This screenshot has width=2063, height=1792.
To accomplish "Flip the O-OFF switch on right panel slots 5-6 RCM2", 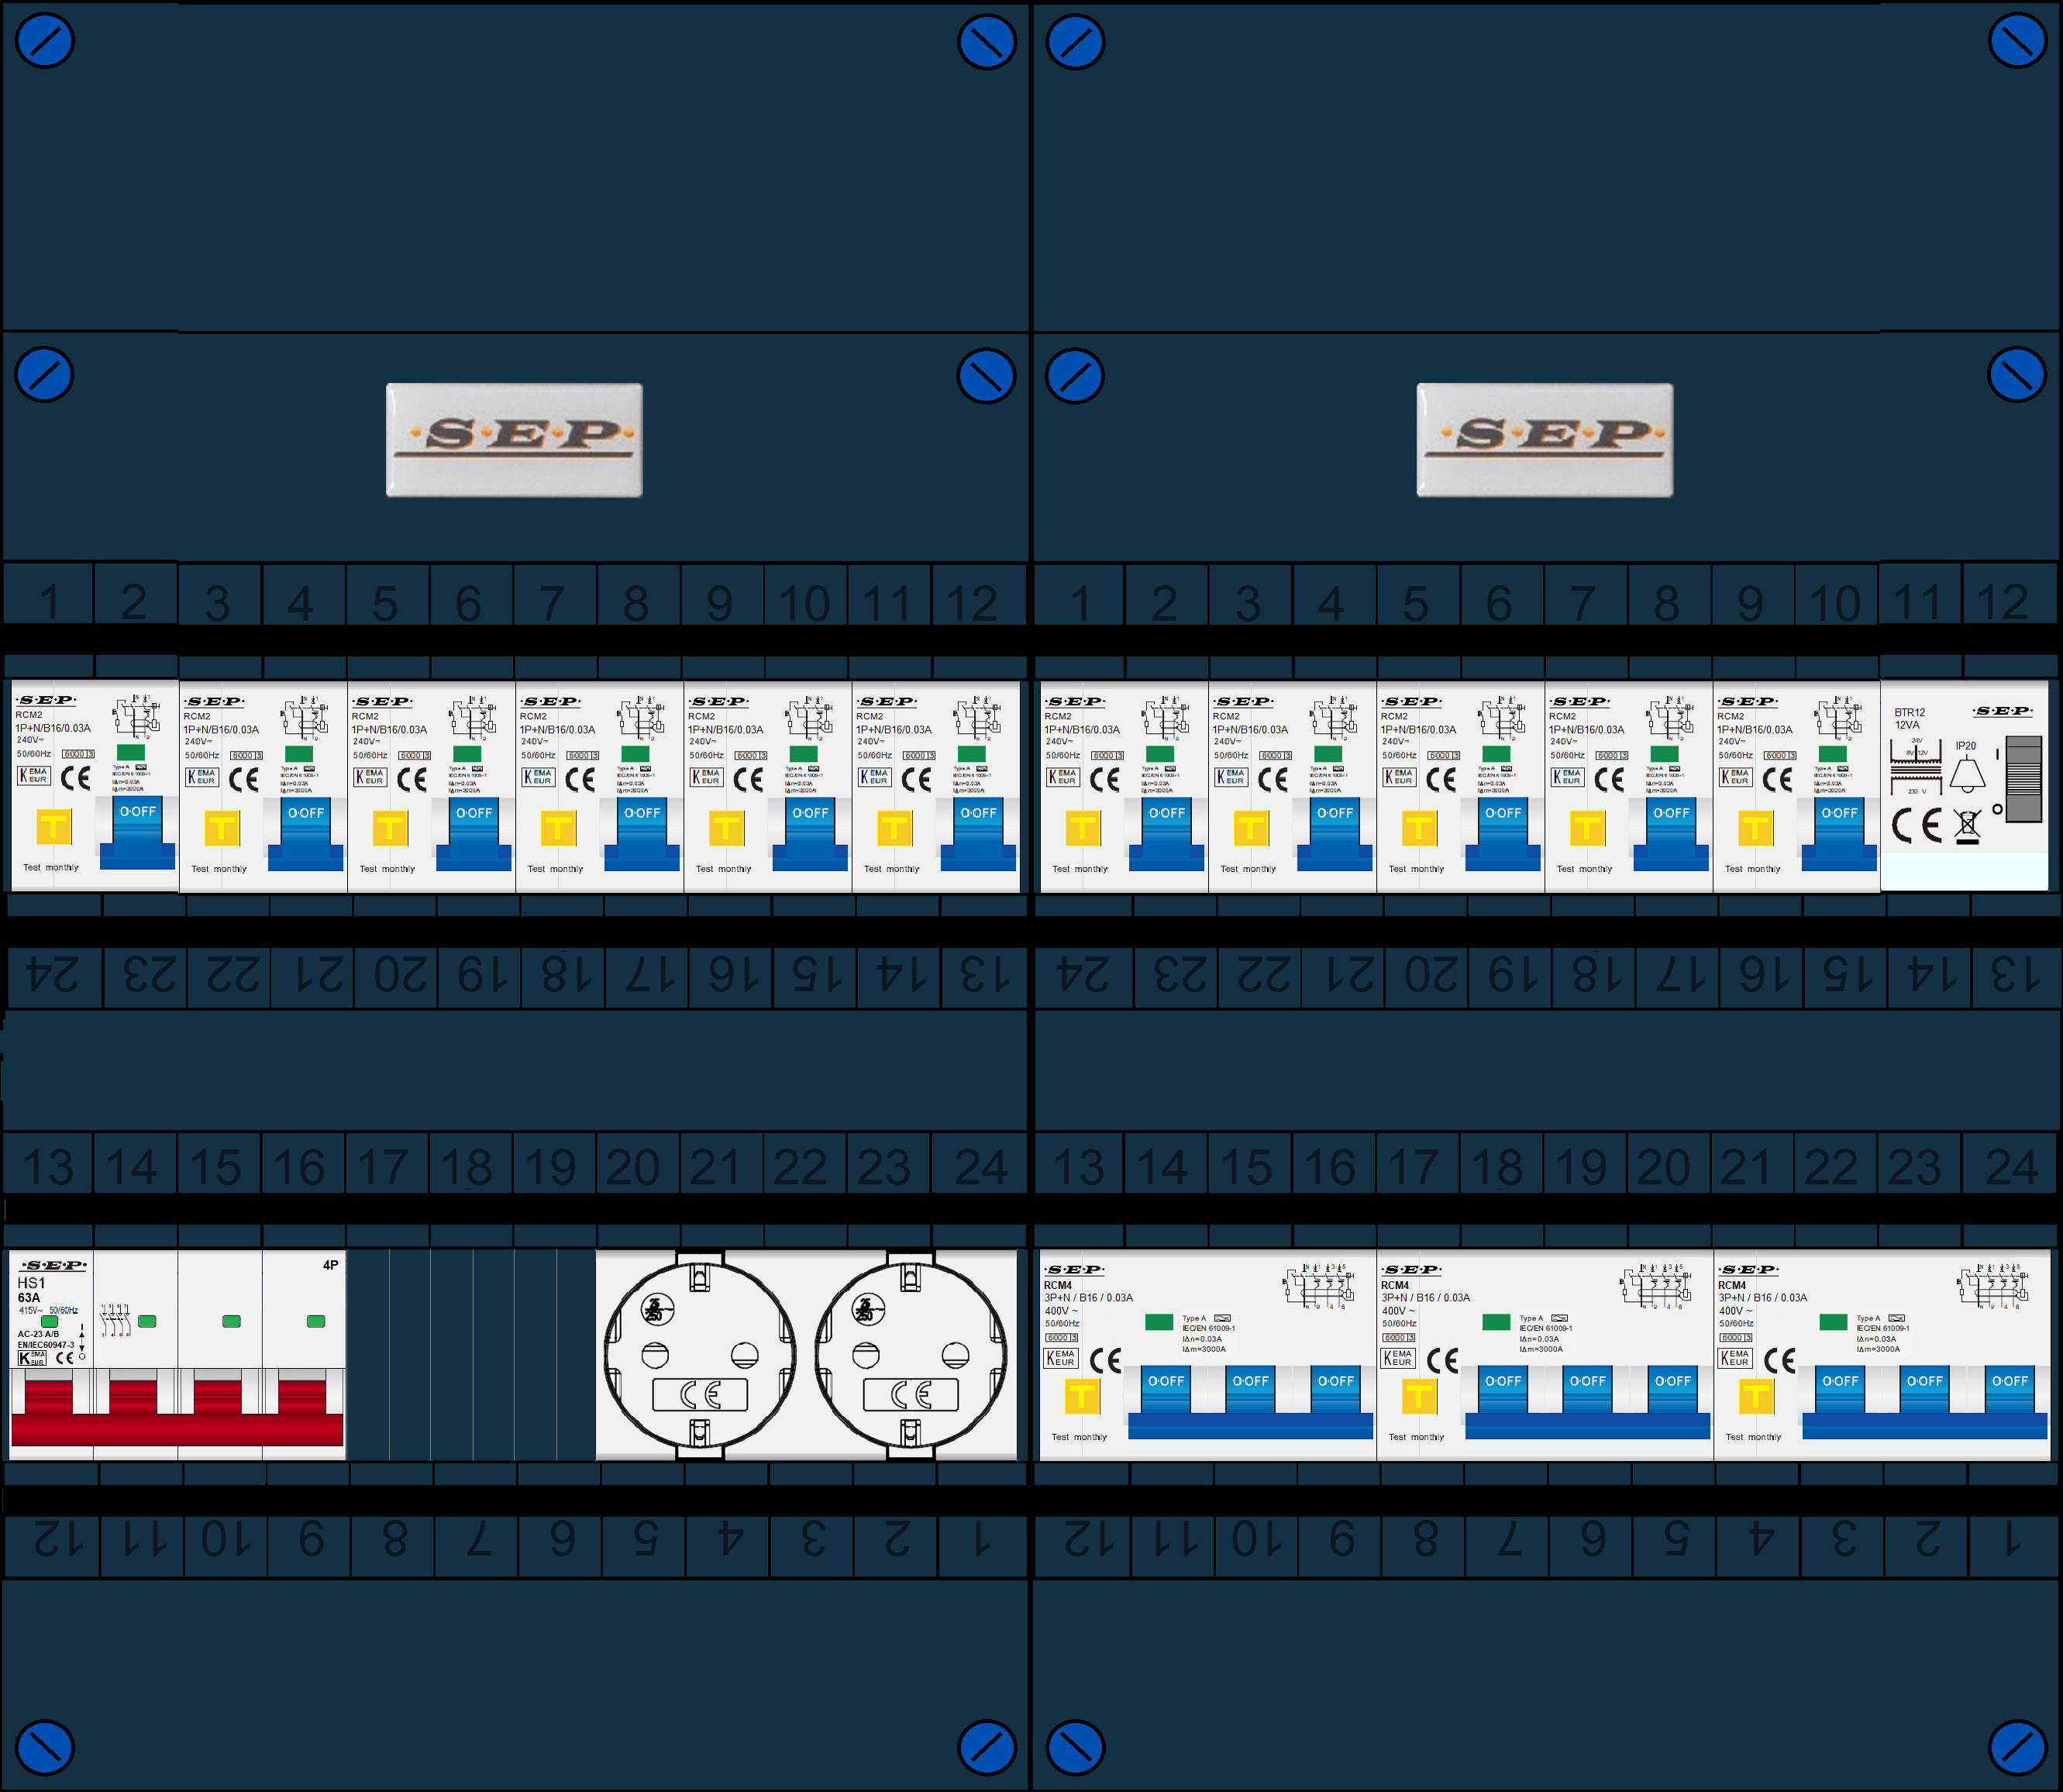I will (1502, 834).
